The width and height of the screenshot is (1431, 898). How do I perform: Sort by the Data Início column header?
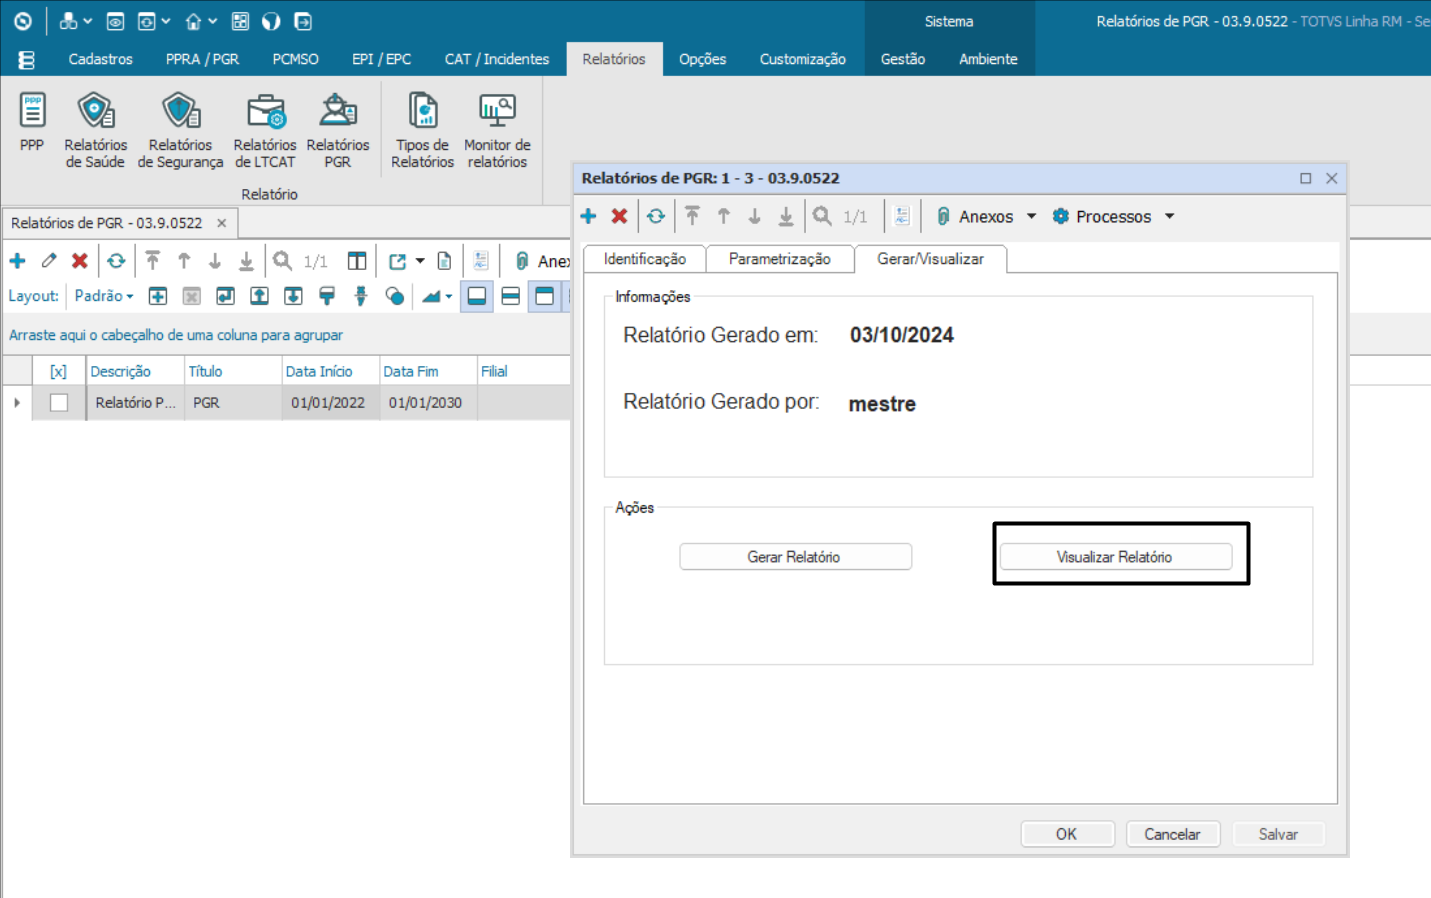319,371
